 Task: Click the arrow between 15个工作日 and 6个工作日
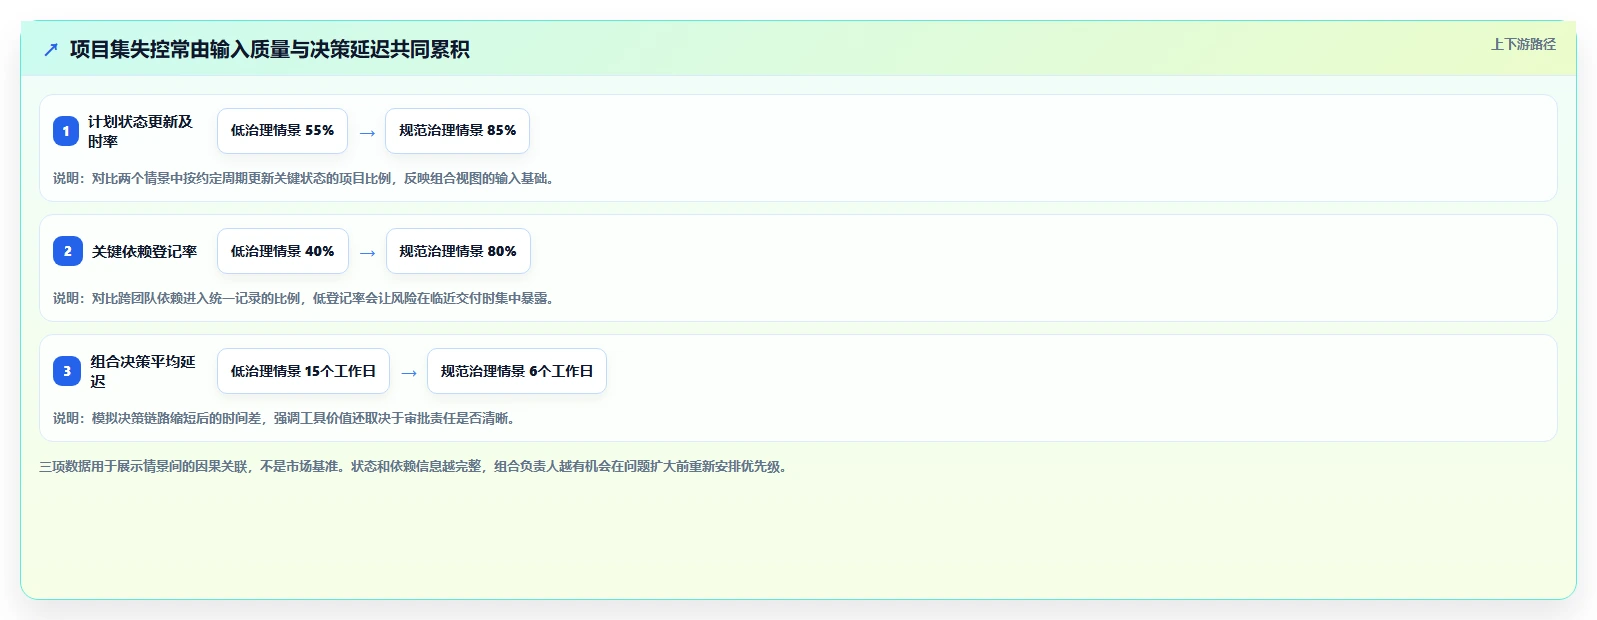[409, 373]
